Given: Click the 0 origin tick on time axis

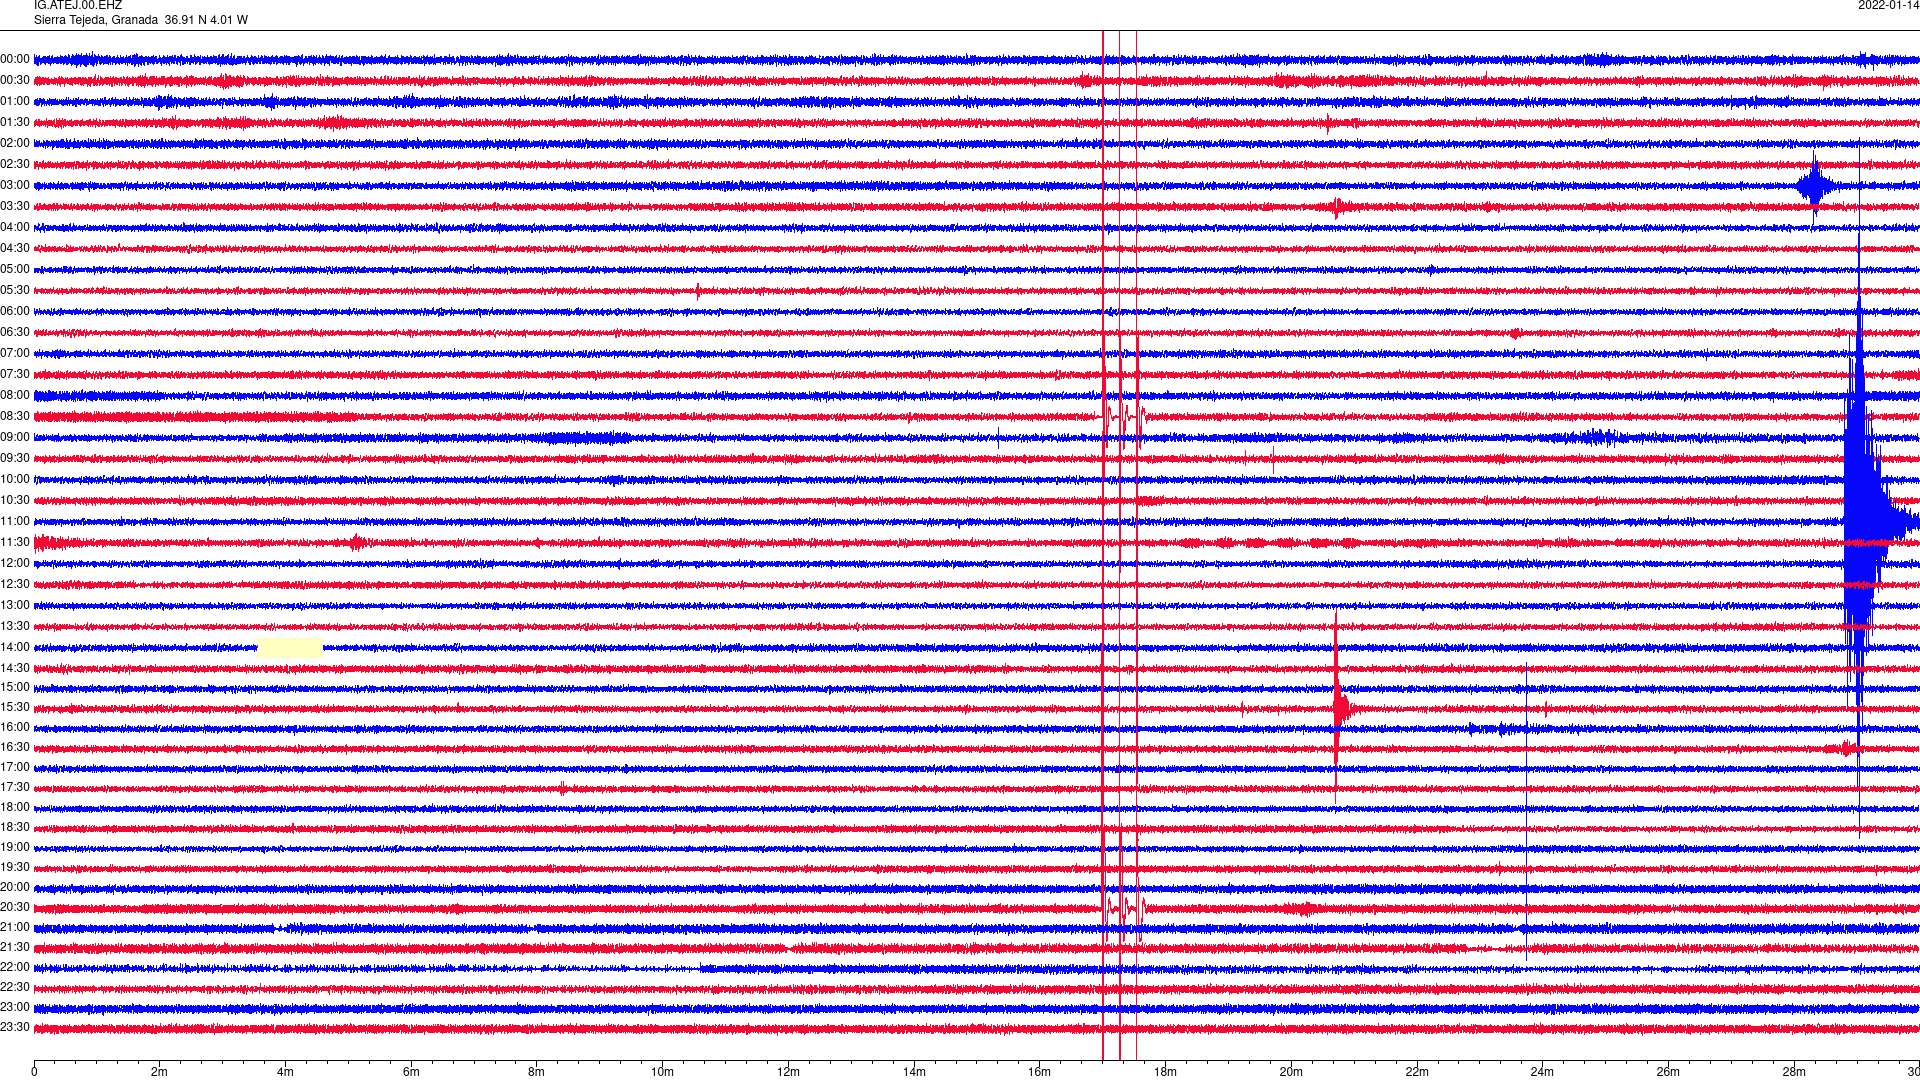Looking at the screenshot, I should pyautogui.click(x=34, y=1072).
